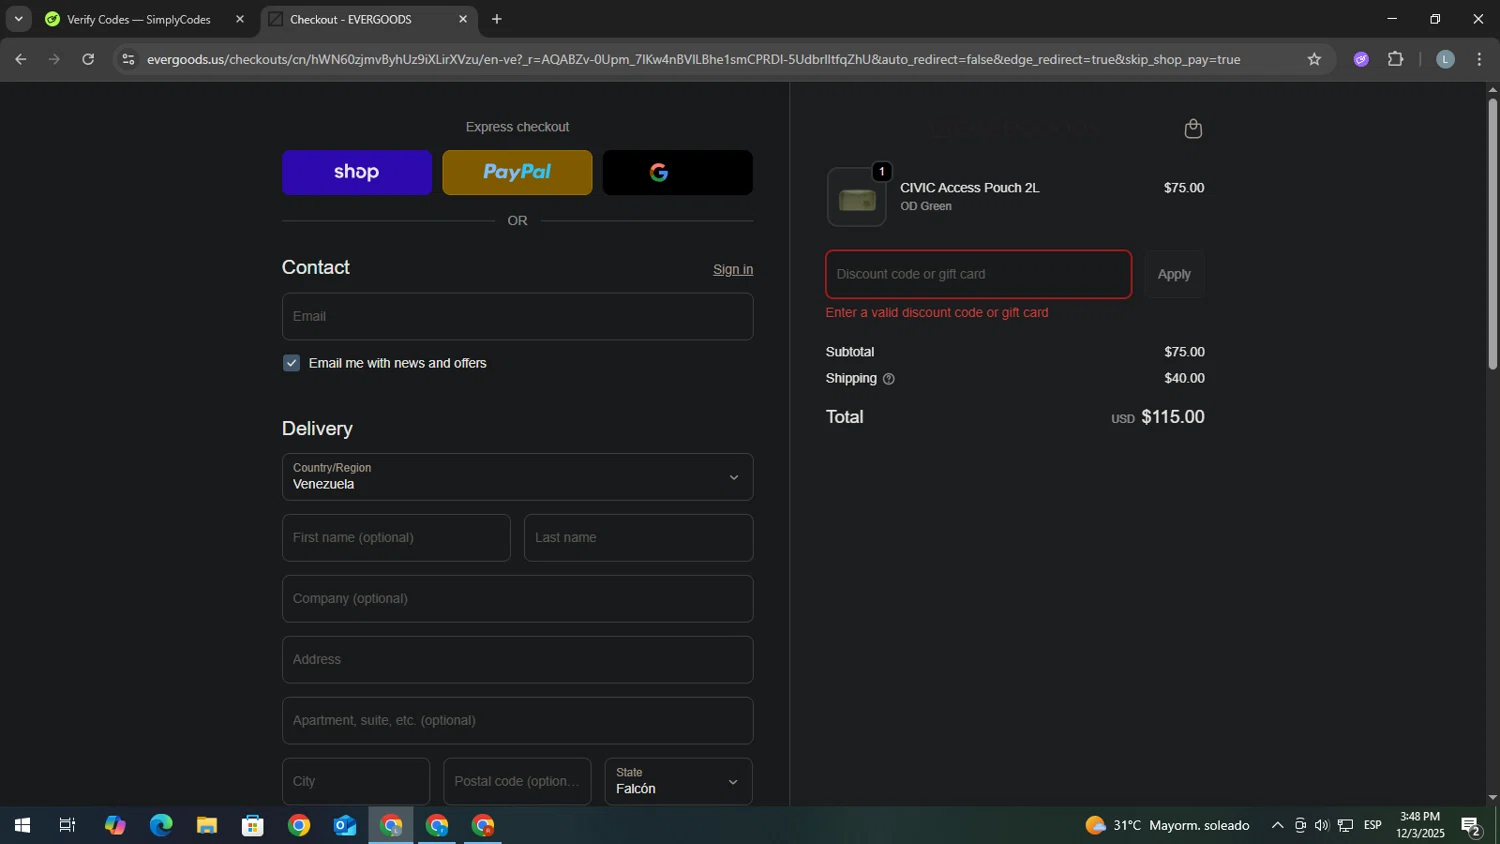Show hidden system tray icons
1500x844 pixels.
pyautogui.click(x=1277, y=825)
